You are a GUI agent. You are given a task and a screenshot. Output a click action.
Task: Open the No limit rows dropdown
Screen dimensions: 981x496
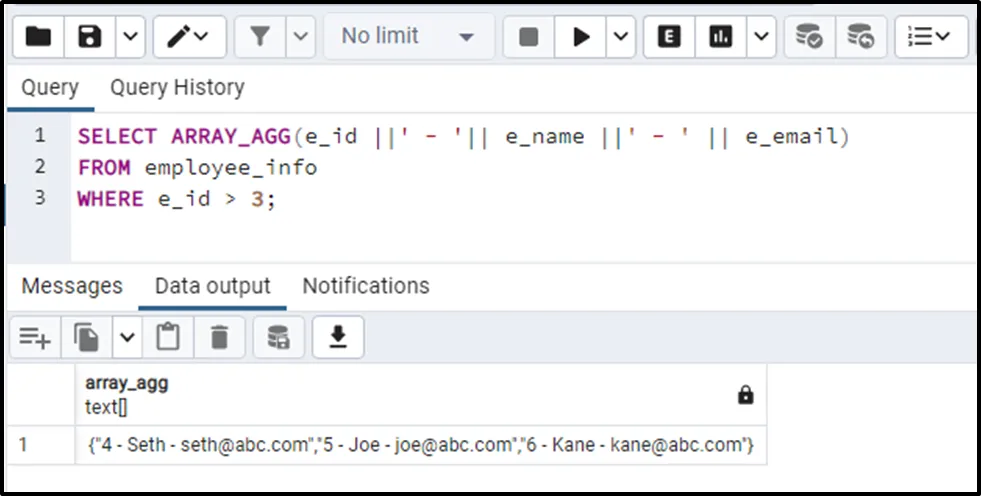[408, 37]
